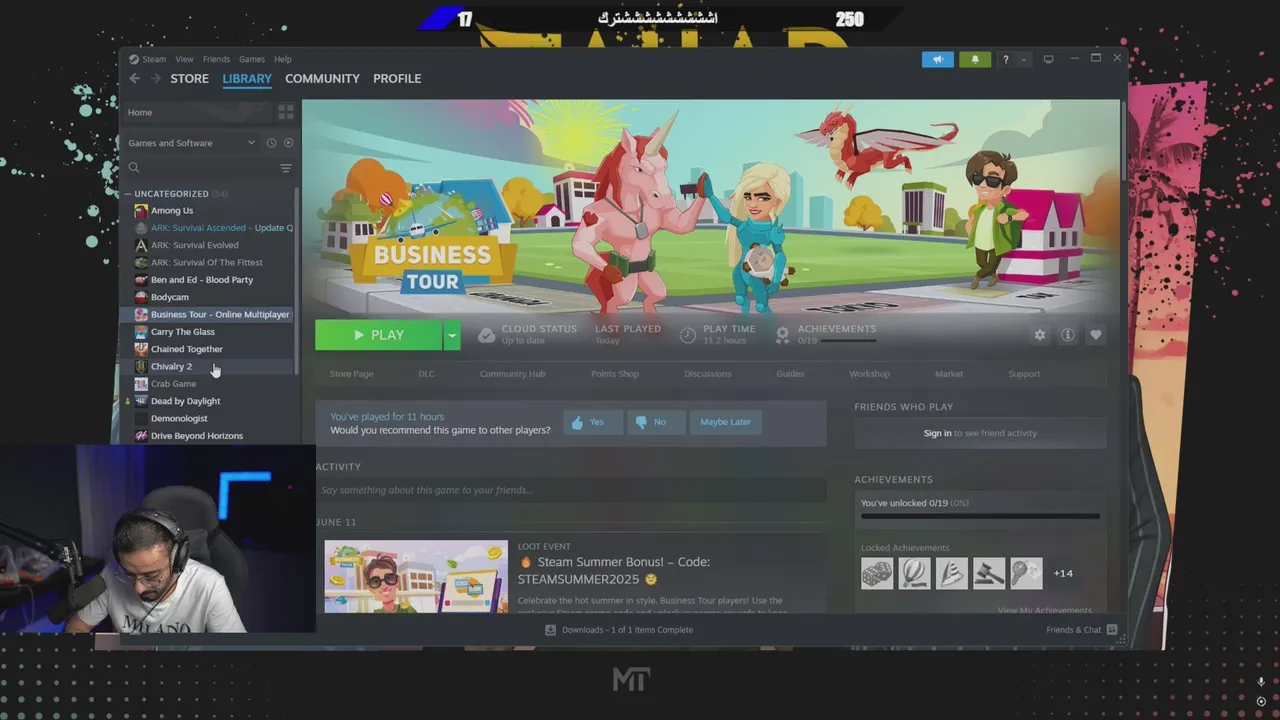This screenshot has height=720, width=1280.
Task: Focus the library search field
Action: pyautogui.click(x=199, y=168)
